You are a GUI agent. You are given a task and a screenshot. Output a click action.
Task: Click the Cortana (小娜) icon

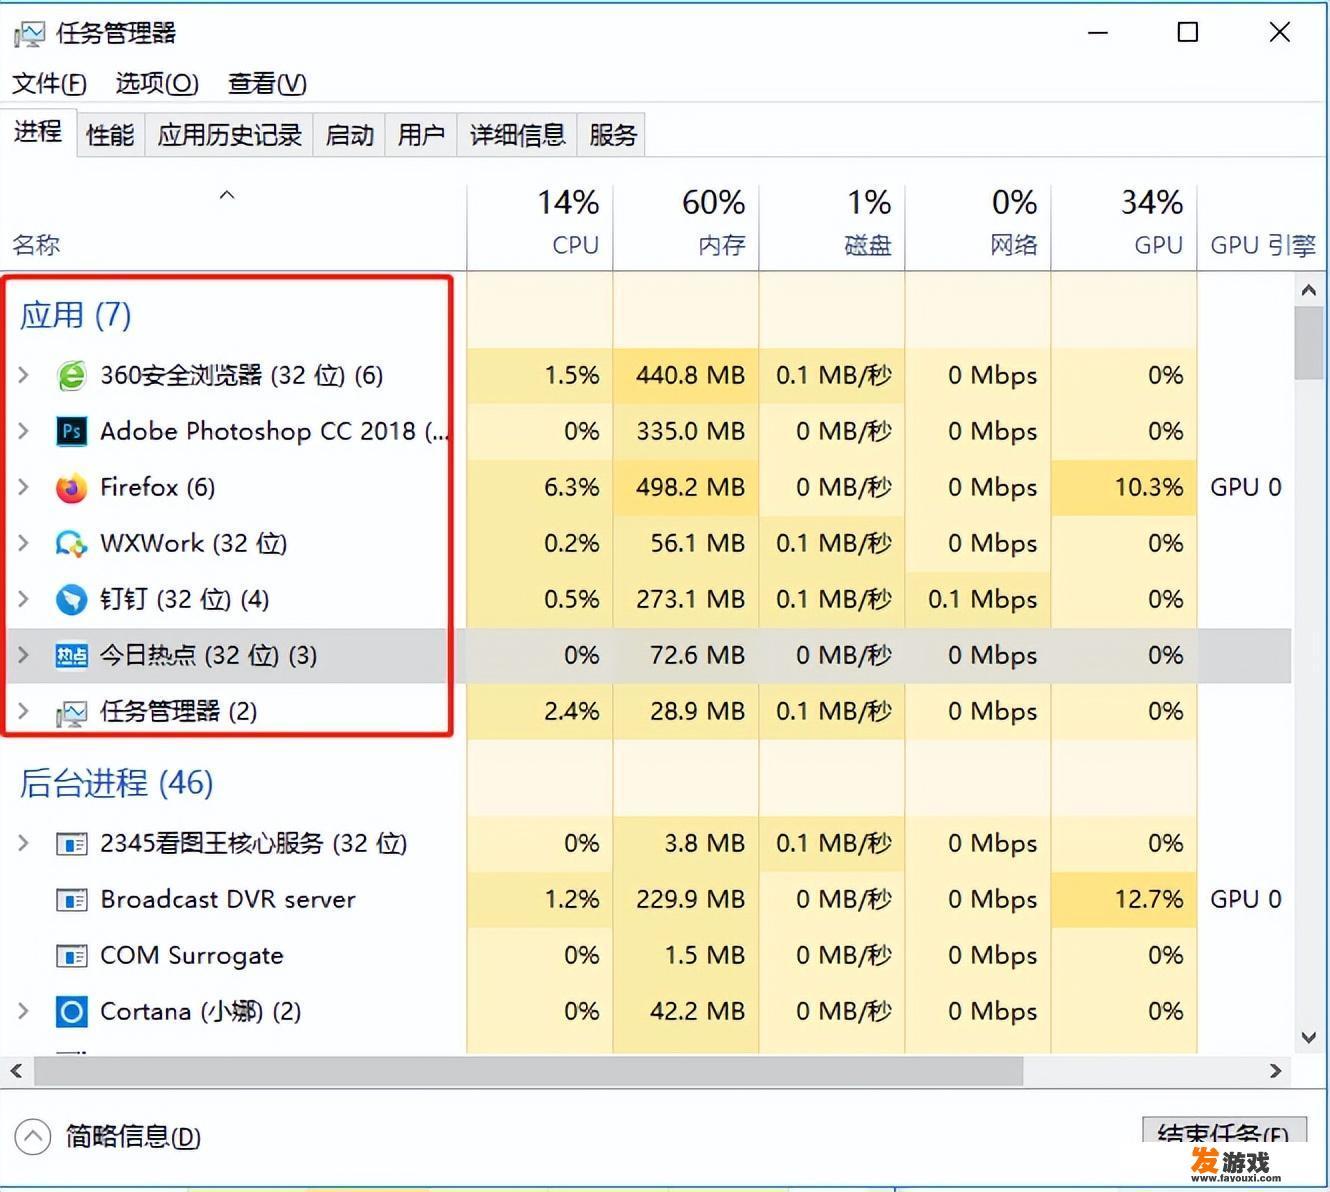71,1012
